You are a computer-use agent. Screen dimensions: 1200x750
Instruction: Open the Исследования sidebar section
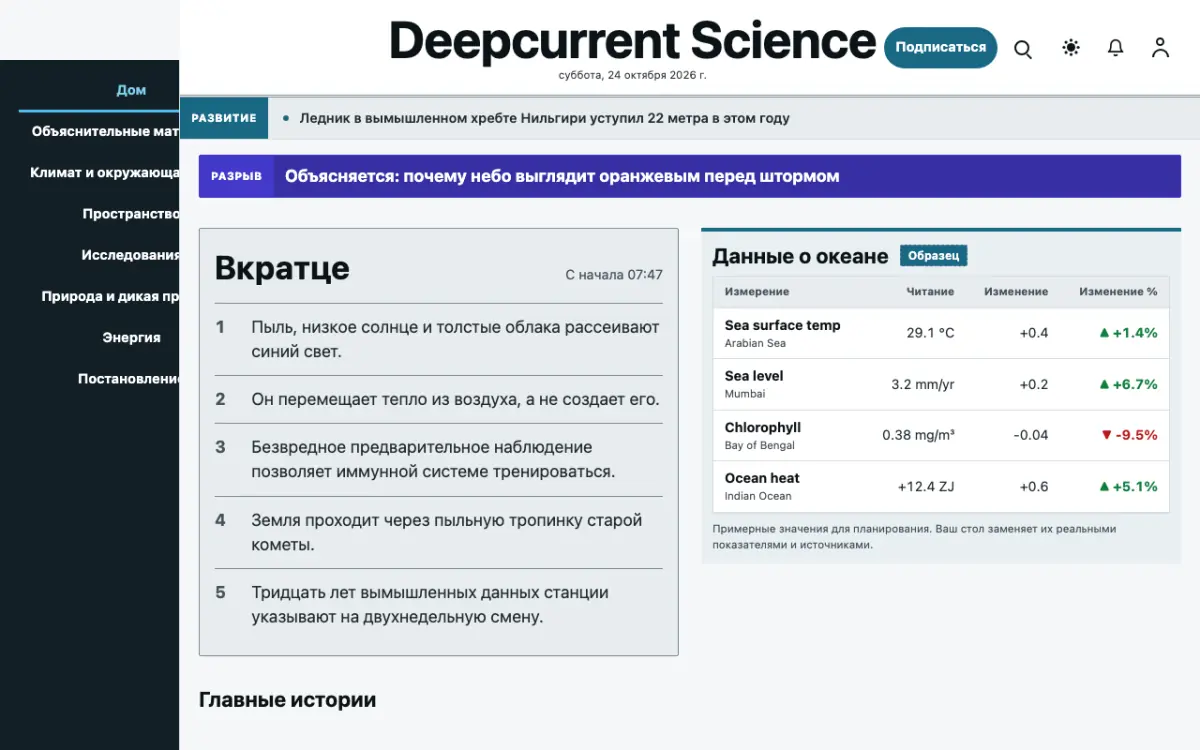point(130,255)
